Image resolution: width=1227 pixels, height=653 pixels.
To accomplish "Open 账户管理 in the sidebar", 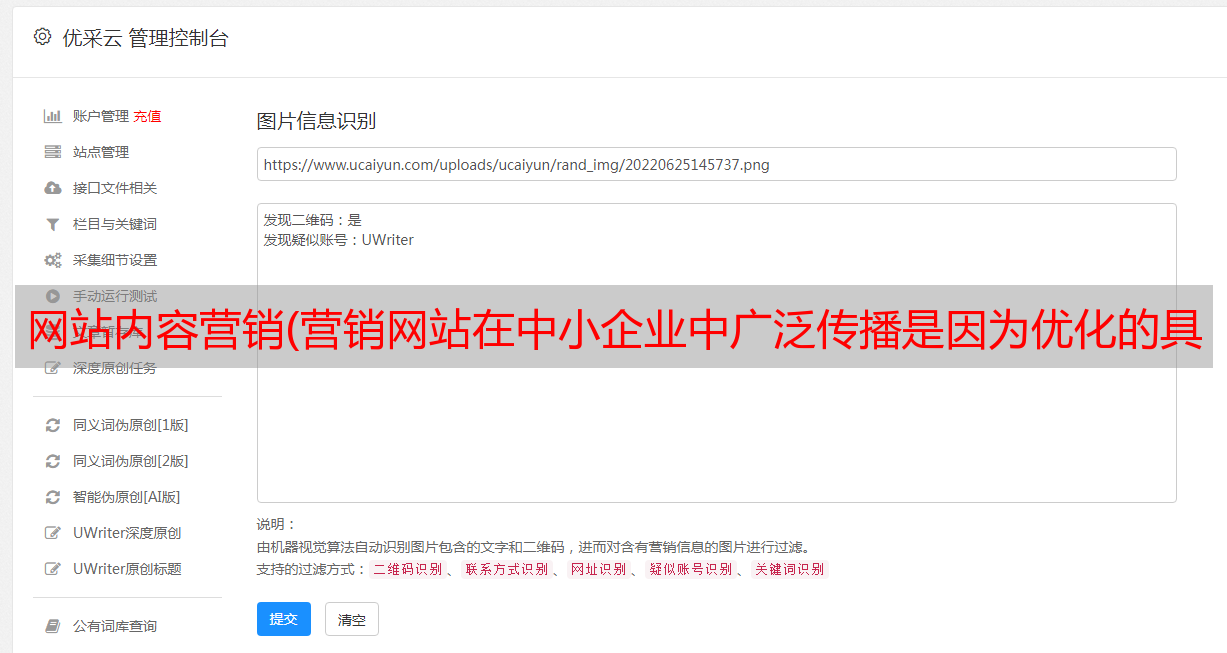I will (100, 116).
